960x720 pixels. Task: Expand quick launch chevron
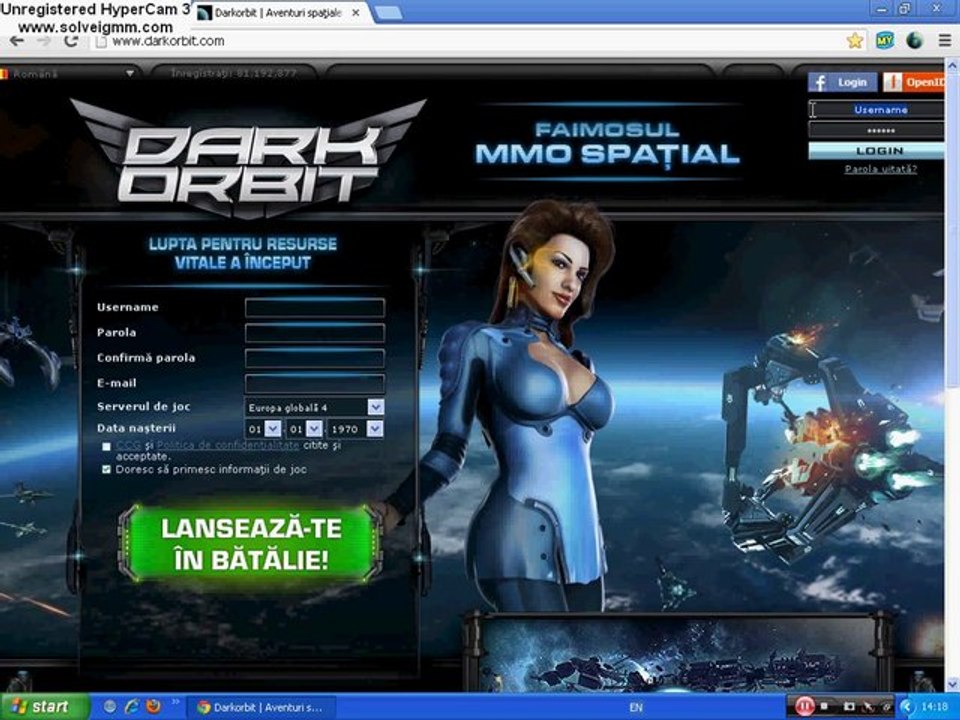(x=175, y=702)
